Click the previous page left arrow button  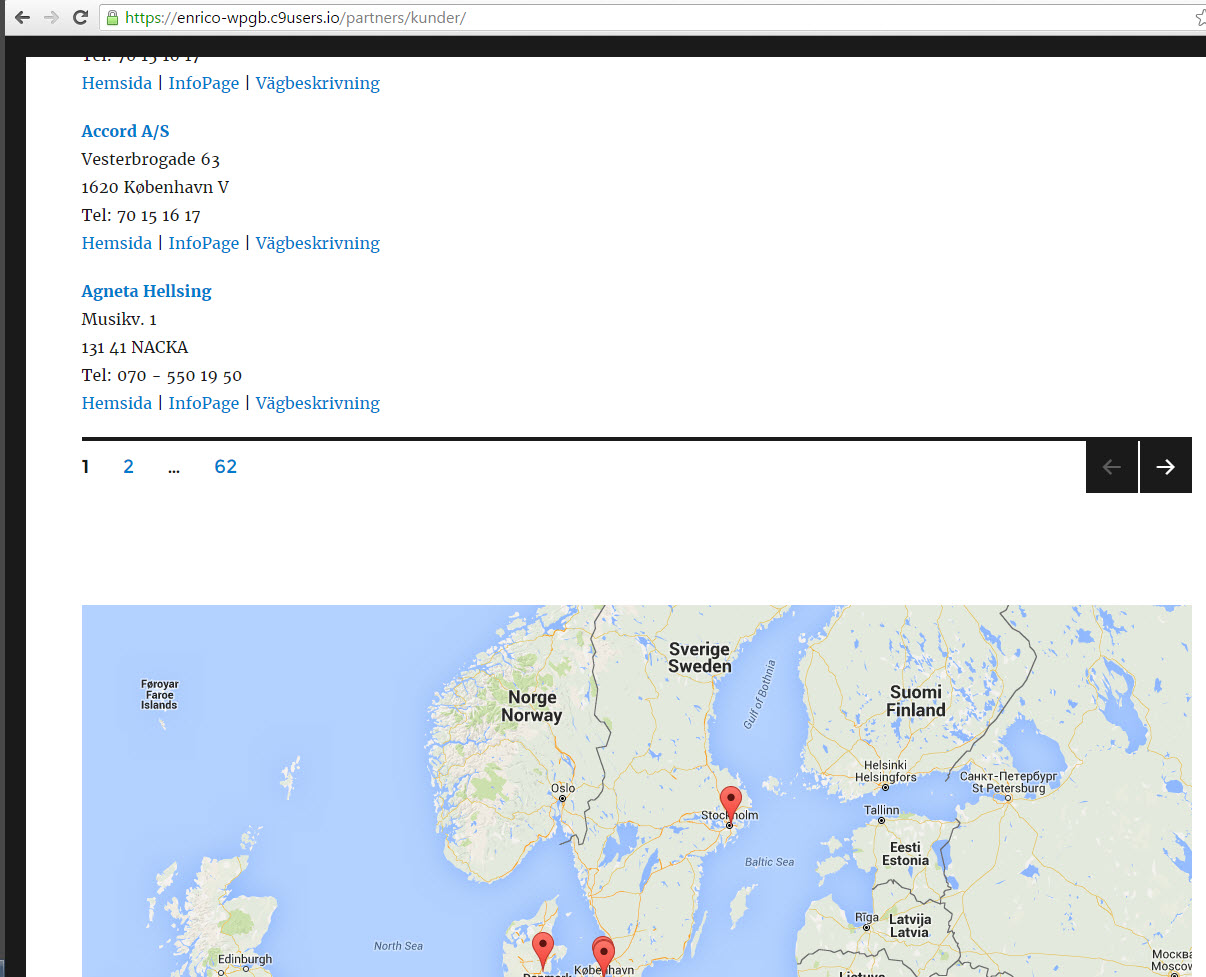point(1112,467)
